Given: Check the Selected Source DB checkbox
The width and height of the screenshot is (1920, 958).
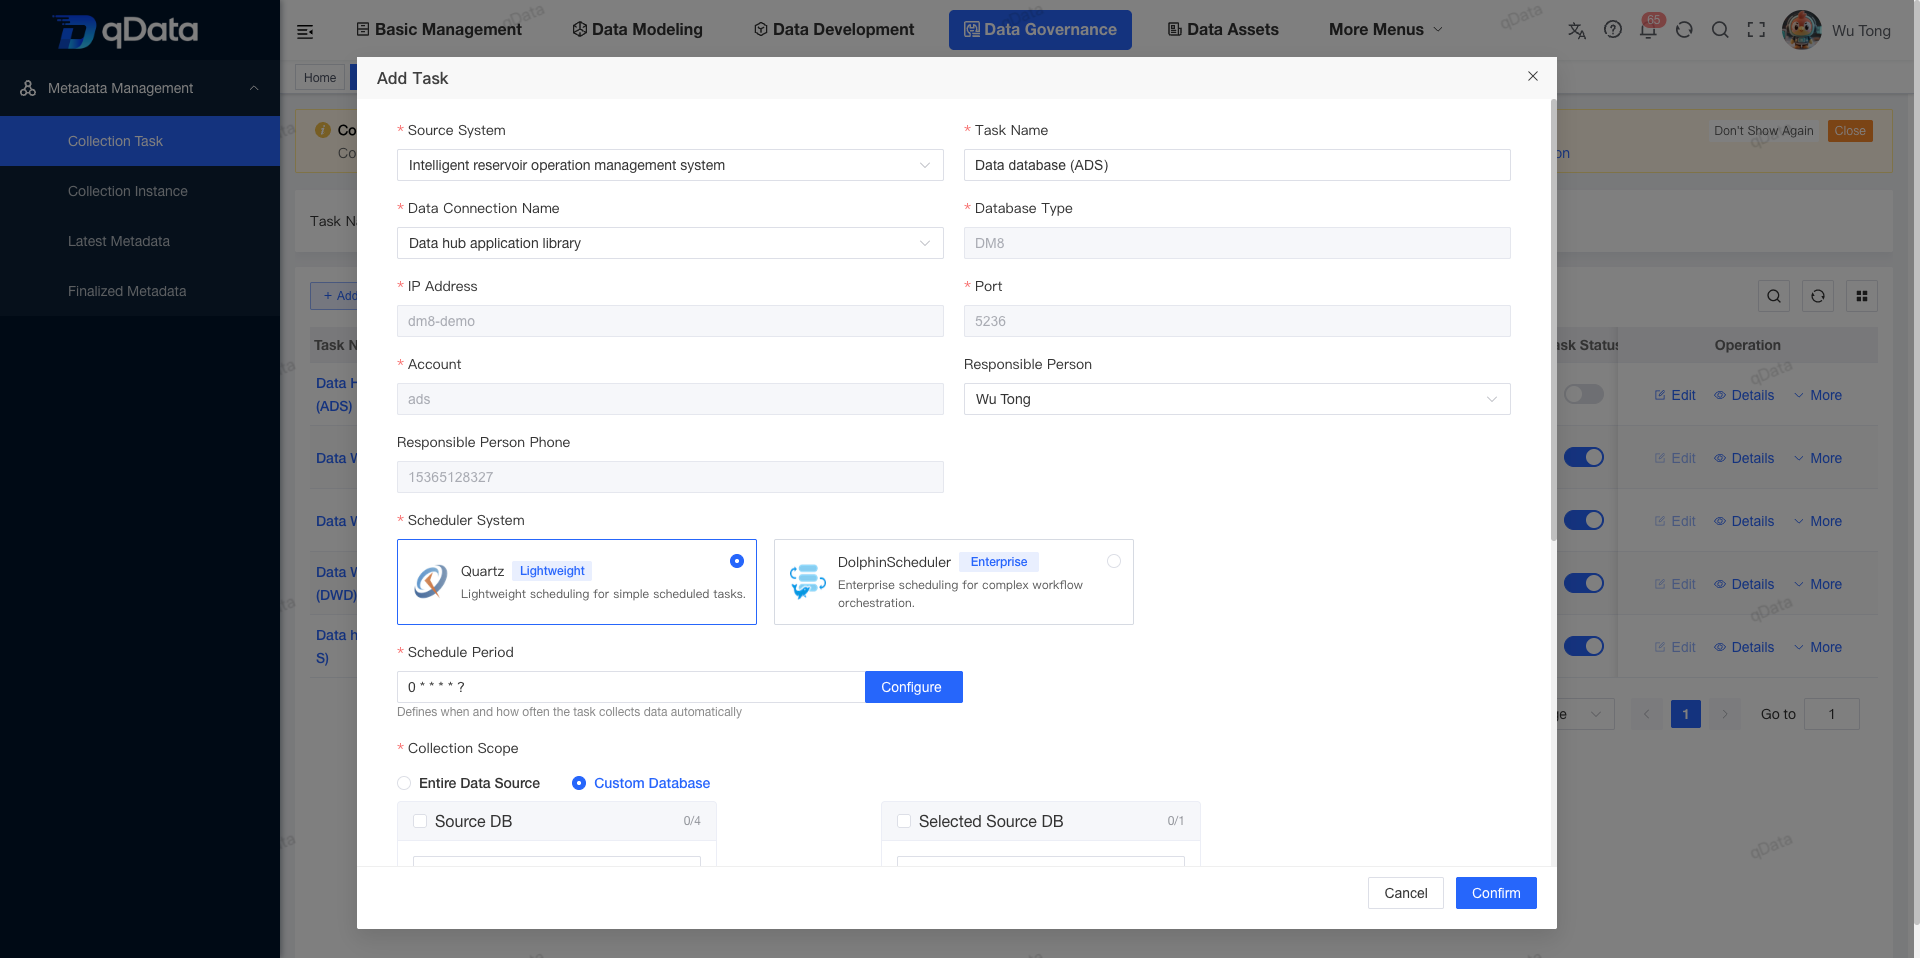Looking at the screenshot, I should pos(904,821).
